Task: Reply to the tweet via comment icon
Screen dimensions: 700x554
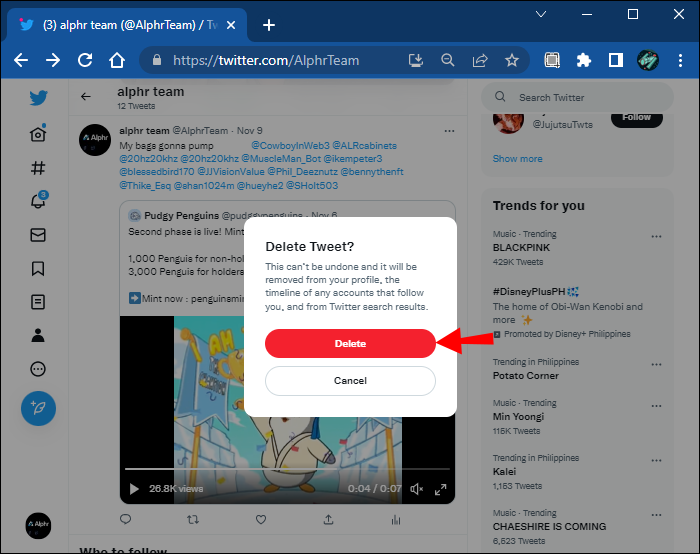Action: pyautogui.click(x=125, y=519)
